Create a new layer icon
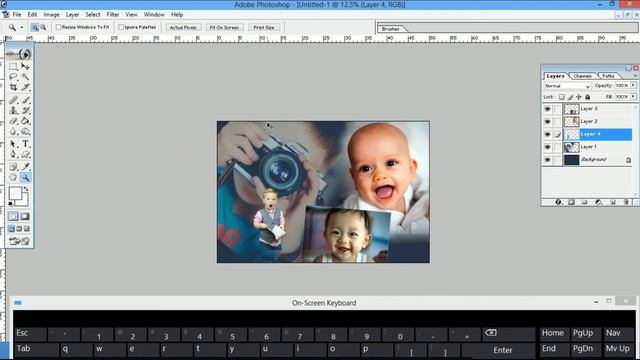The width and height of the screenshot is (640, 360). pos(613,202)
